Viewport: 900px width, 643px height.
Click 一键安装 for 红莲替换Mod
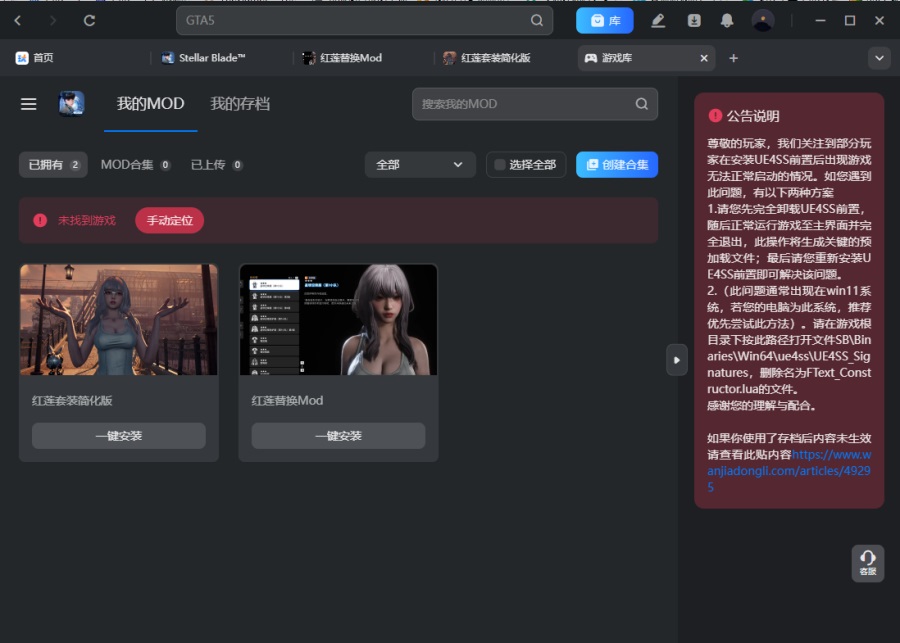339,436
